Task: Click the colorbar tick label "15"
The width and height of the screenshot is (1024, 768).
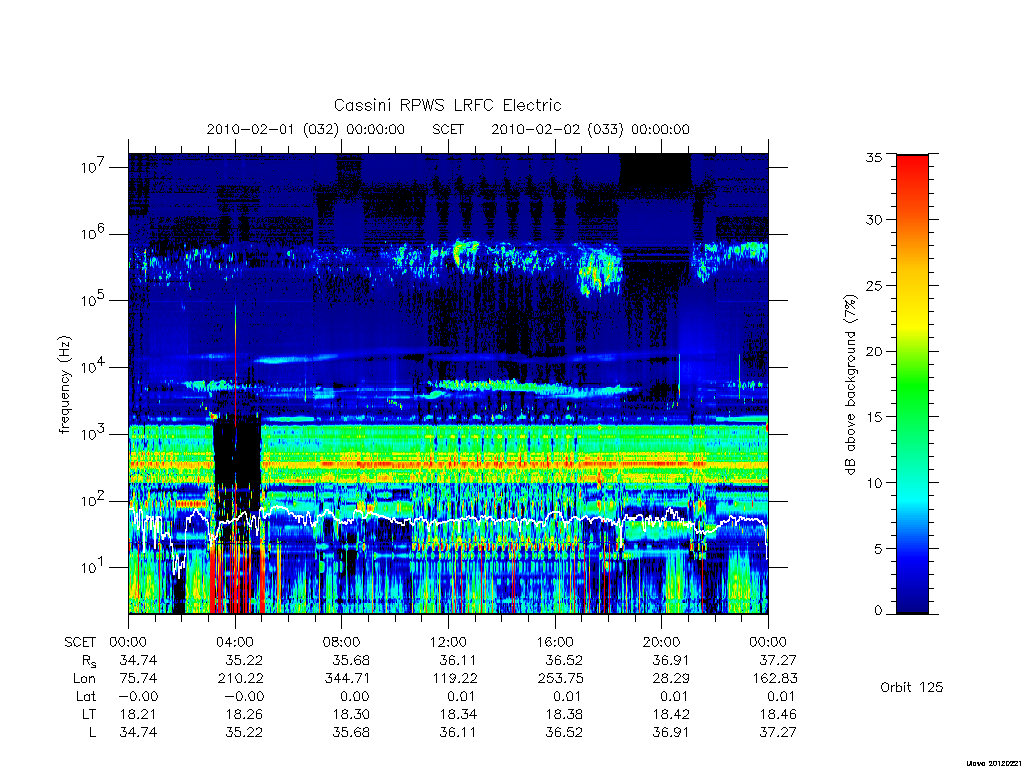Action: click(873, 417)
